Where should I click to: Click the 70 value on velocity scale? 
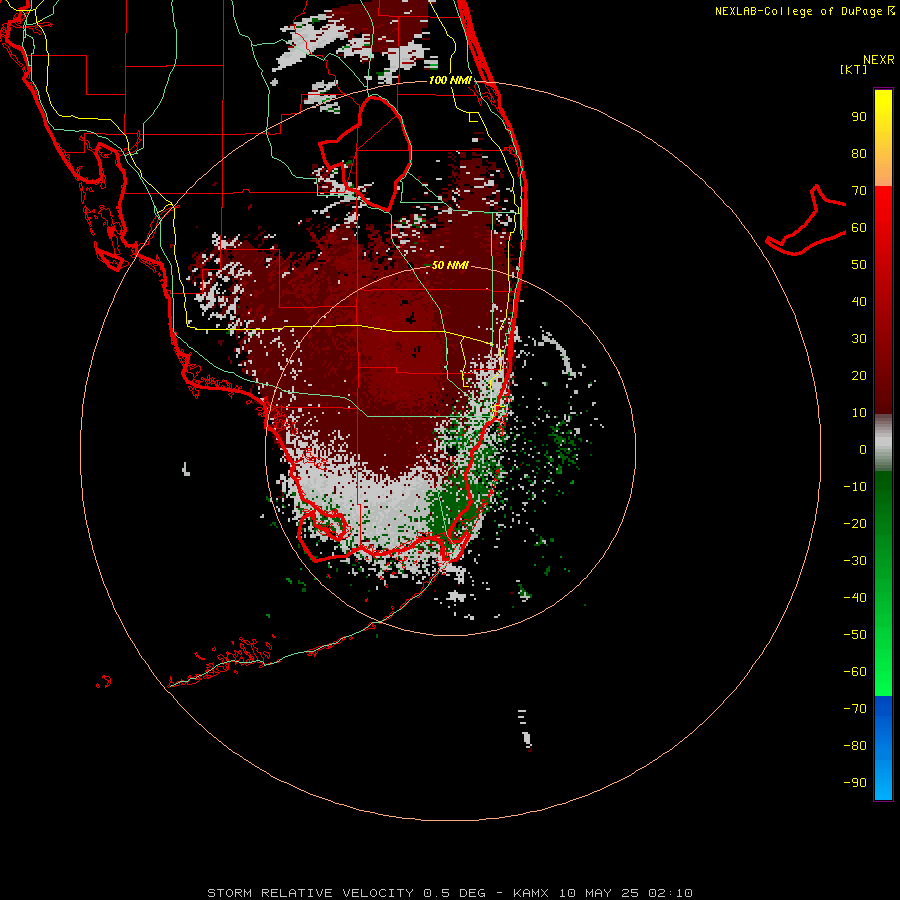(859, 191)
